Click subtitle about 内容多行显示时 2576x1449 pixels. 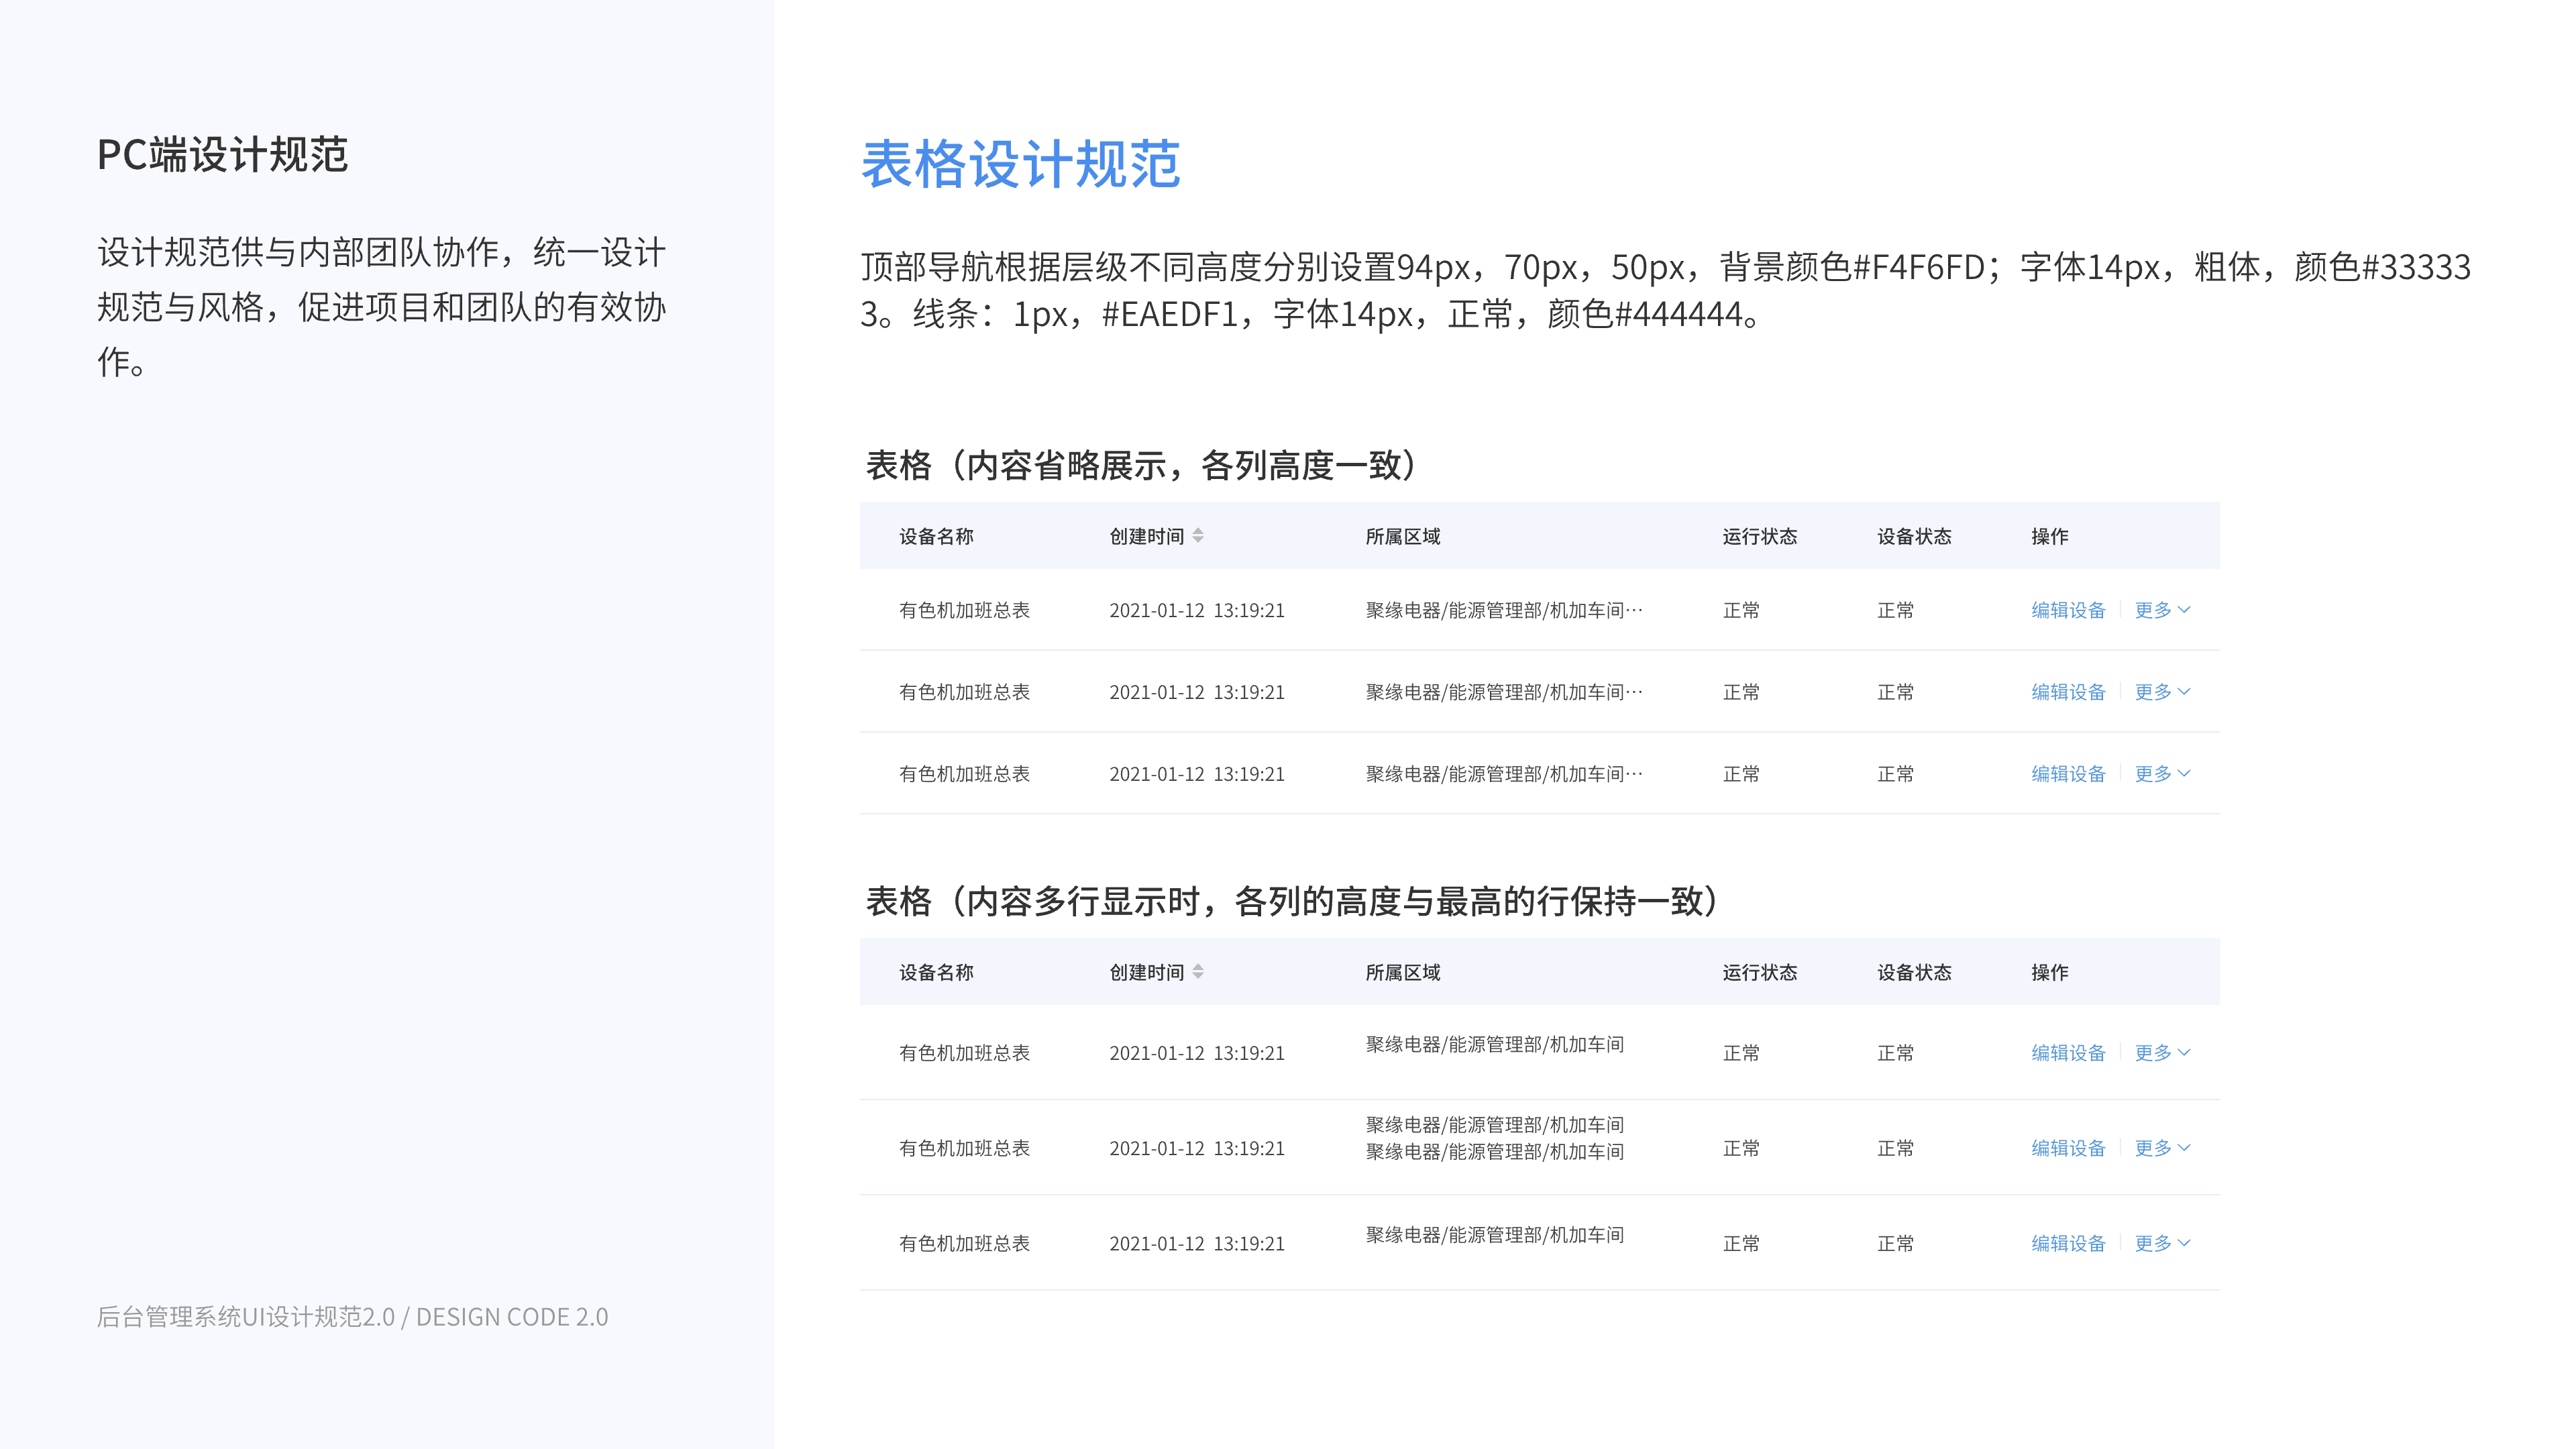tap(1292, 901)
